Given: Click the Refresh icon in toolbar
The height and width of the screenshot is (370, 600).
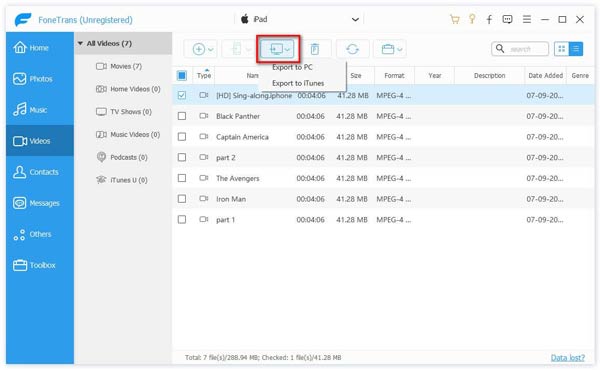Looking at the screenshot, I should (x=352, y=49).
